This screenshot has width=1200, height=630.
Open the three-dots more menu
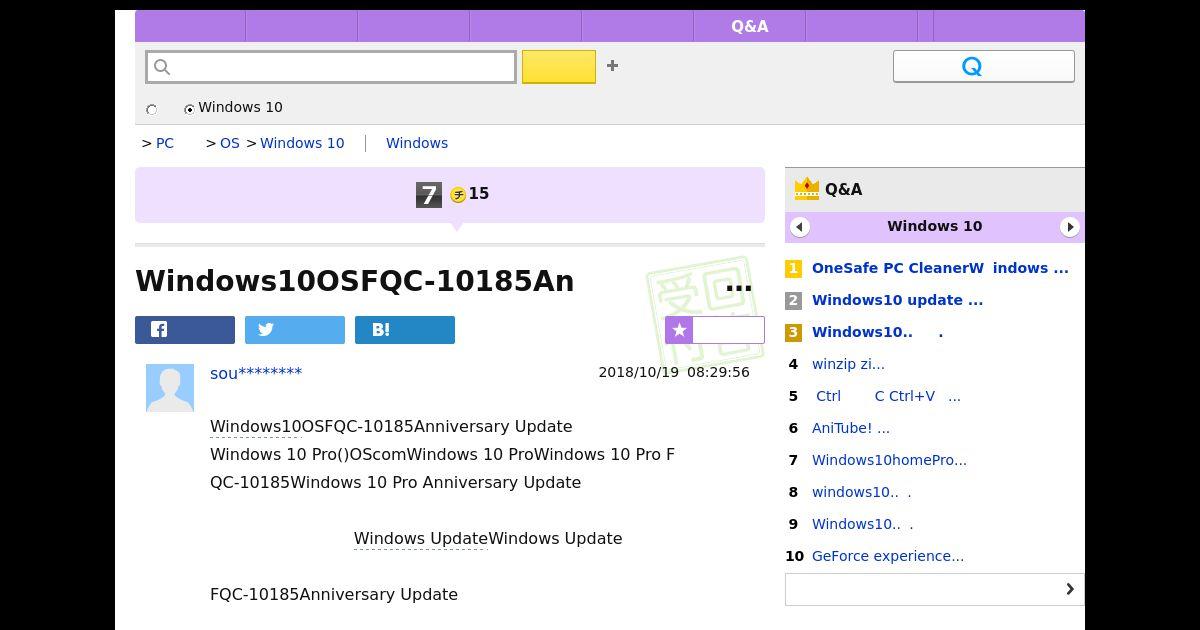[x=738, y=287]
